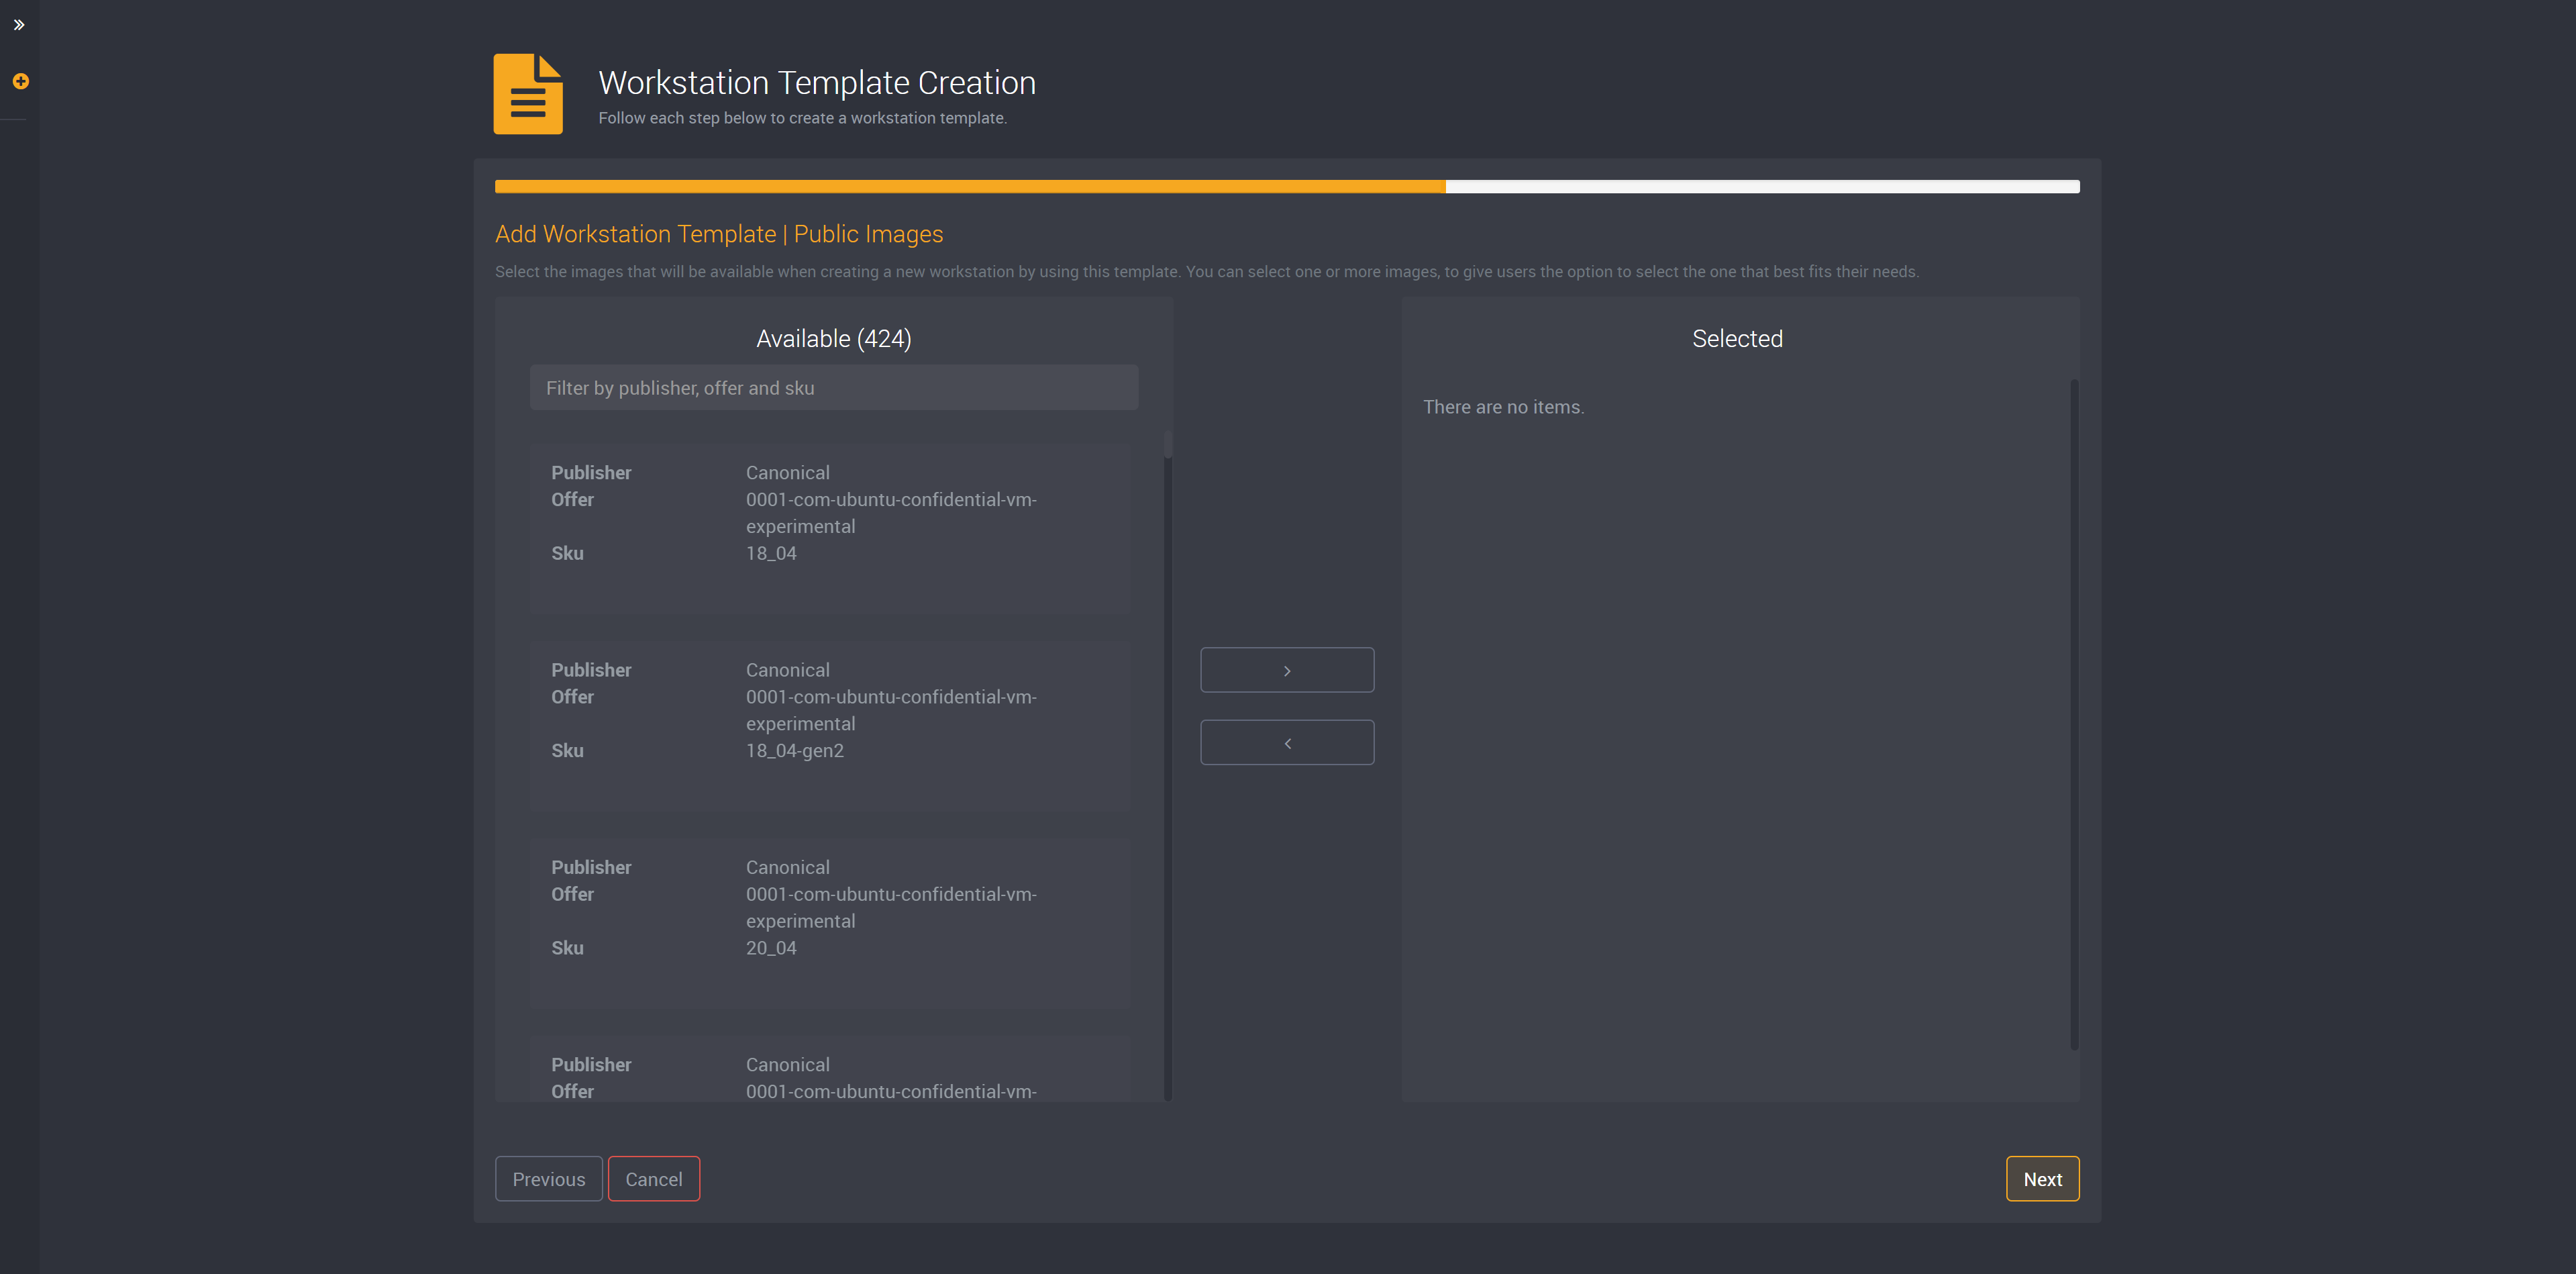Expand the sidebar with double-chevron icon
2576x1274 pixels.
click(19, 25)
